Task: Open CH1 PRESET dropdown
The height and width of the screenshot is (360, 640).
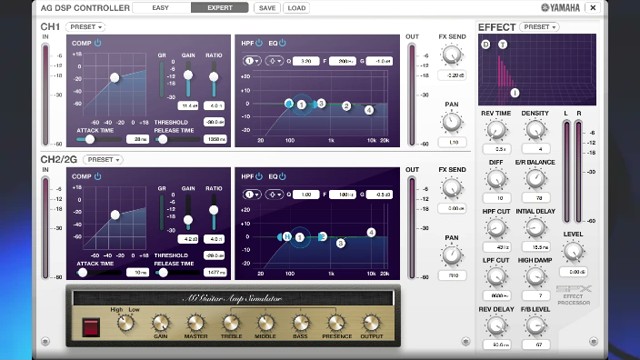Action: [85, 27]
